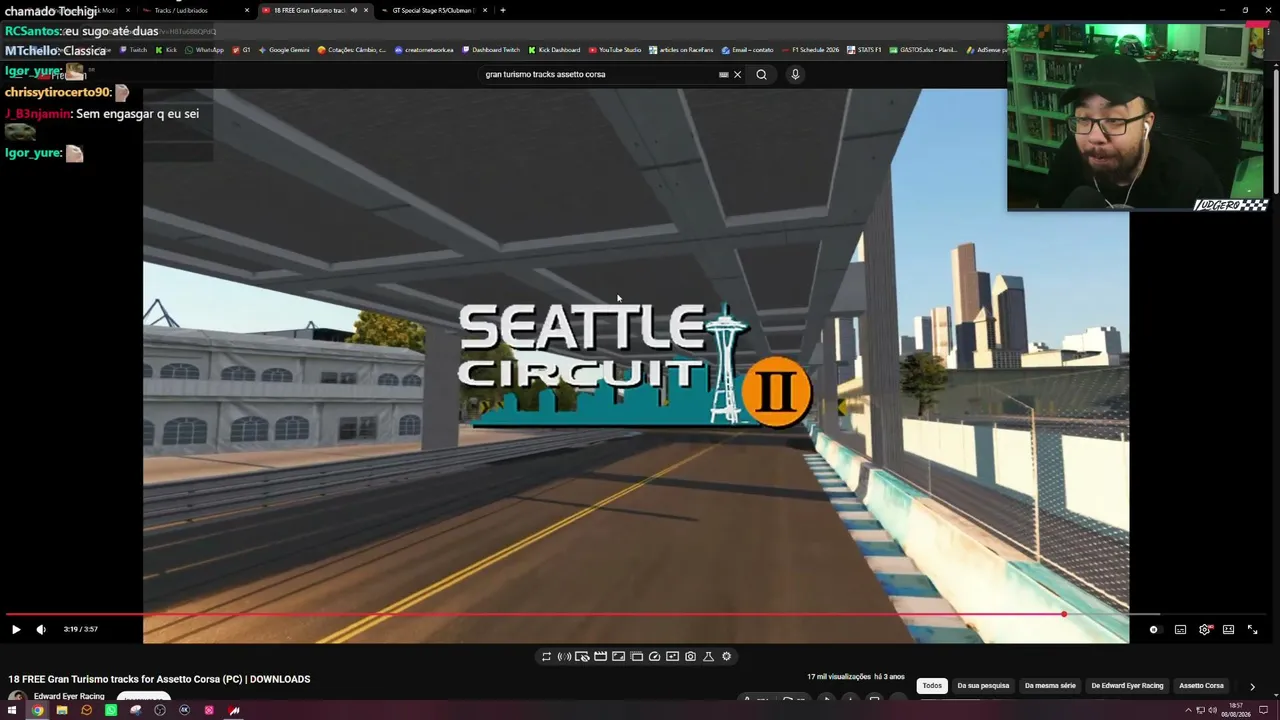This screenshot has height=720, width=1280.
Task: Open the 'F1 Schedule 2026' bookmark
Action: tap(811, 50)
